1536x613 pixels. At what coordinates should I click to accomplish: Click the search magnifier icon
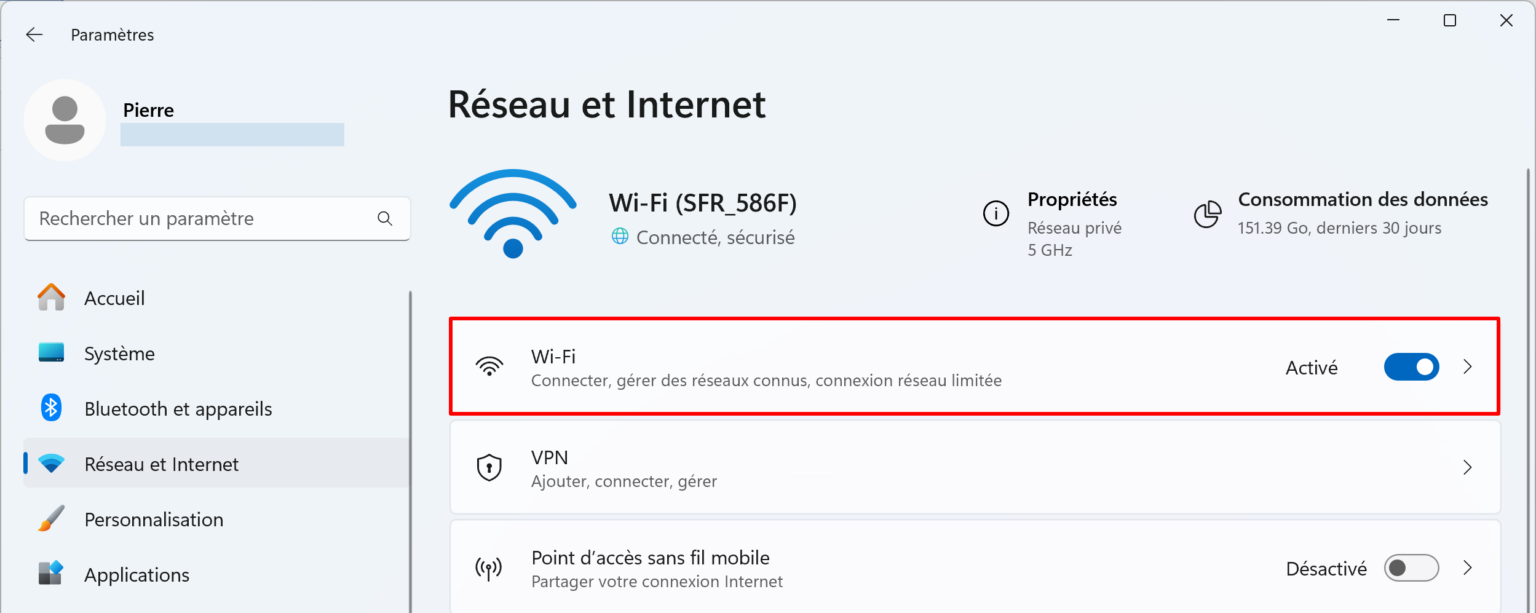click(385, 218)
